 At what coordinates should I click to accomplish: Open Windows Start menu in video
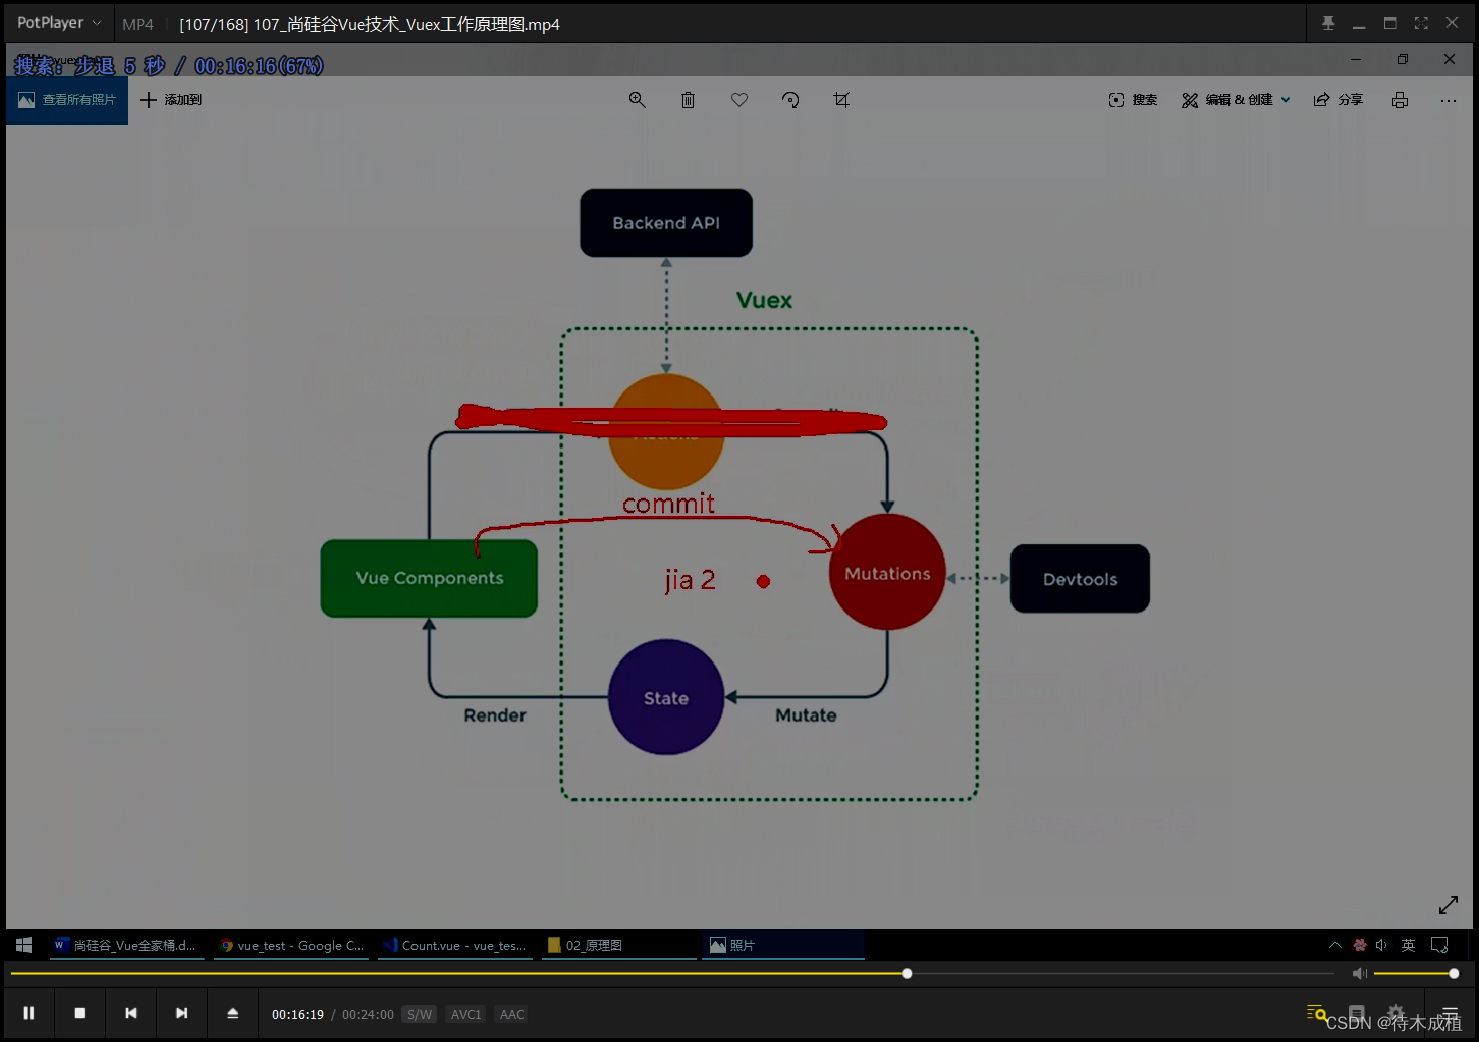click(25, 945)
